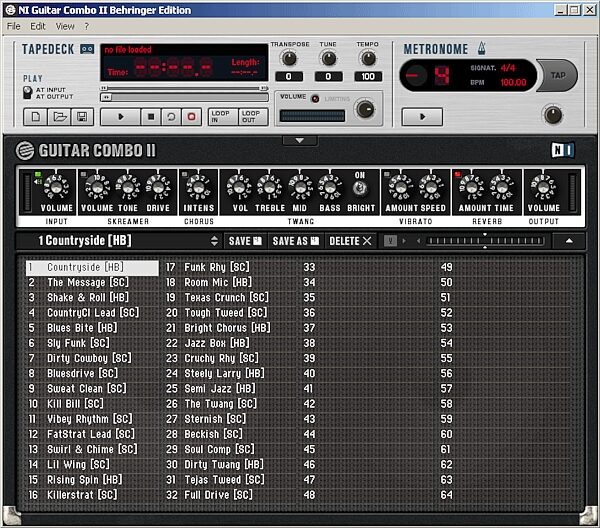Collapse the preset list with the up arrow
Image resolution: width=600 pixels, height=528 pixels.
click(569, 241)
